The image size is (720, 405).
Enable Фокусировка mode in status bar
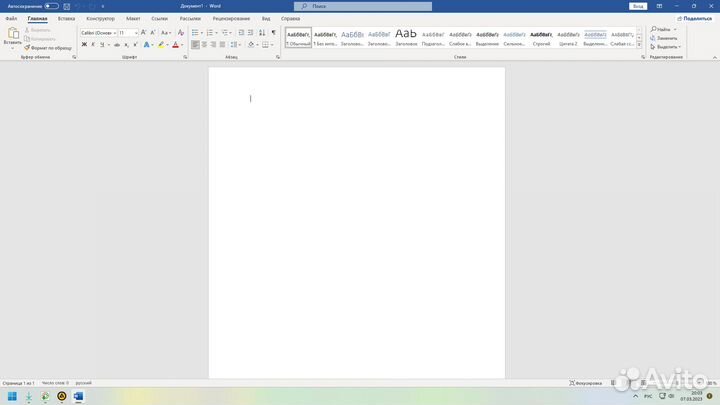pyautogui.click(x=585, y=382)
